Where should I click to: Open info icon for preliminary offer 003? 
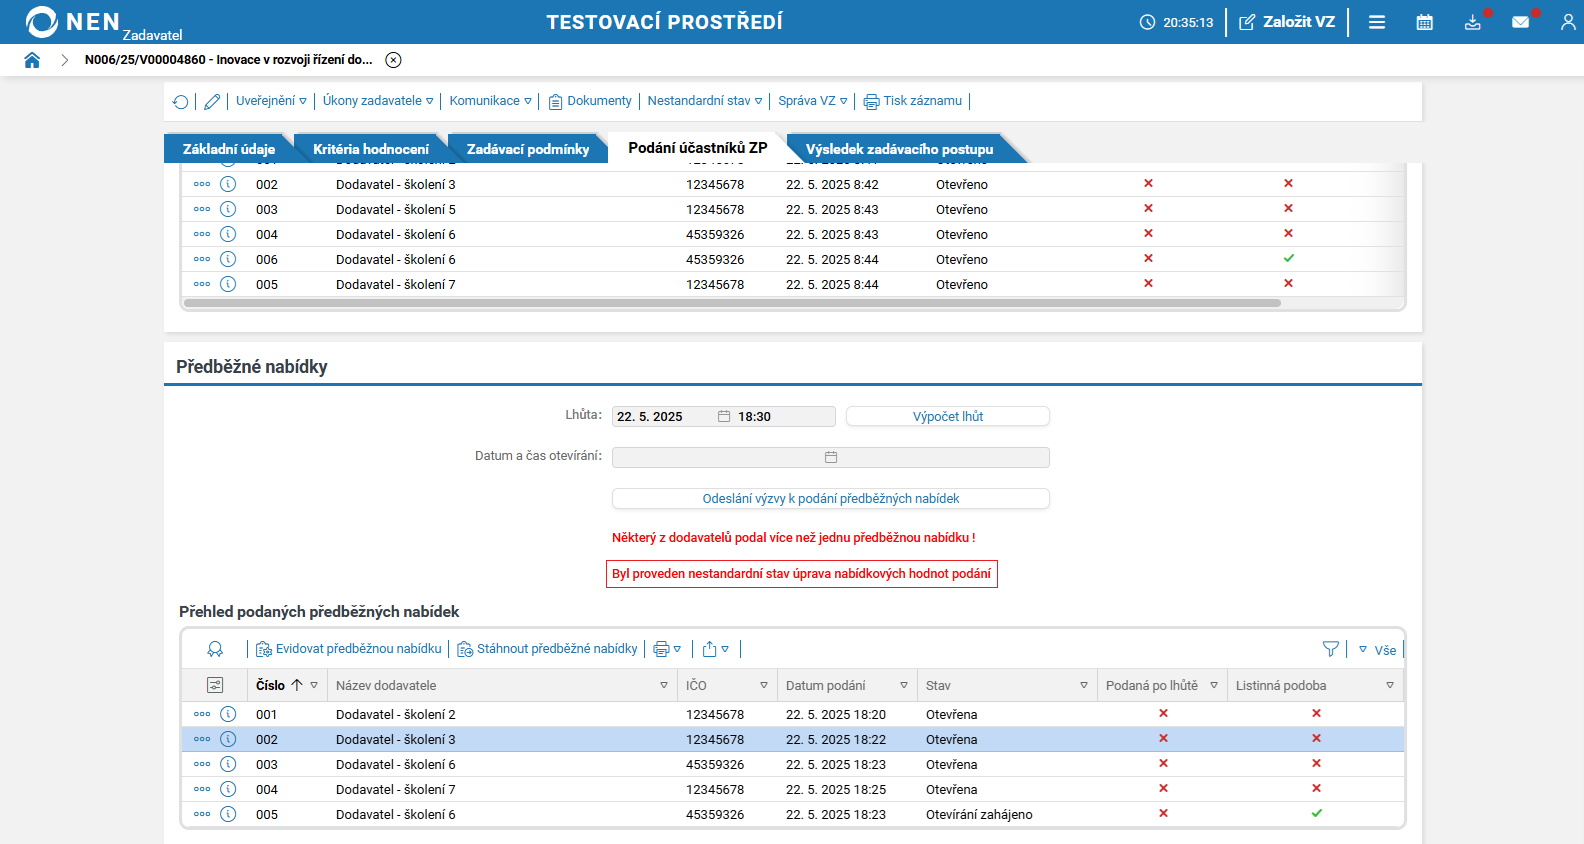pyautogui.click(x=228, y=764)
